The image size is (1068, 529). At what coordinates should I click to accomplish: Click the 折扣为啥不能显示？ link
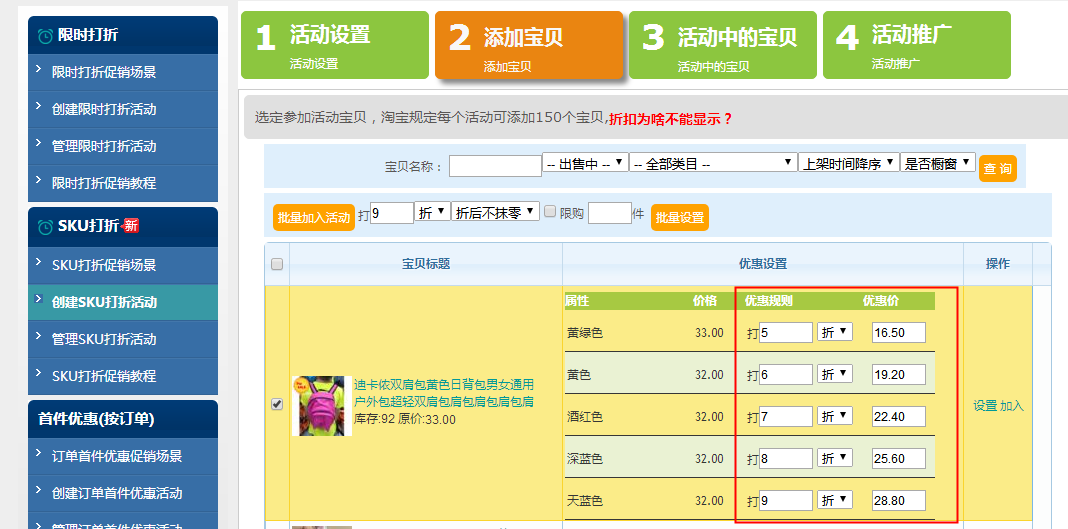pos(670,119)
